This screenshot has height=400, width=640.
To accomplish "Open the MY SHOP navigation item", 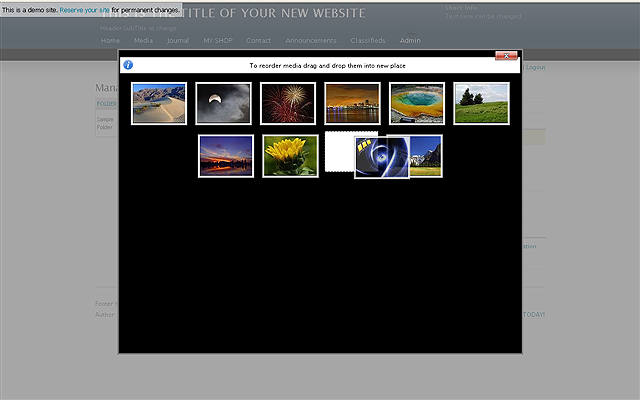I will (x=217, y=41).
